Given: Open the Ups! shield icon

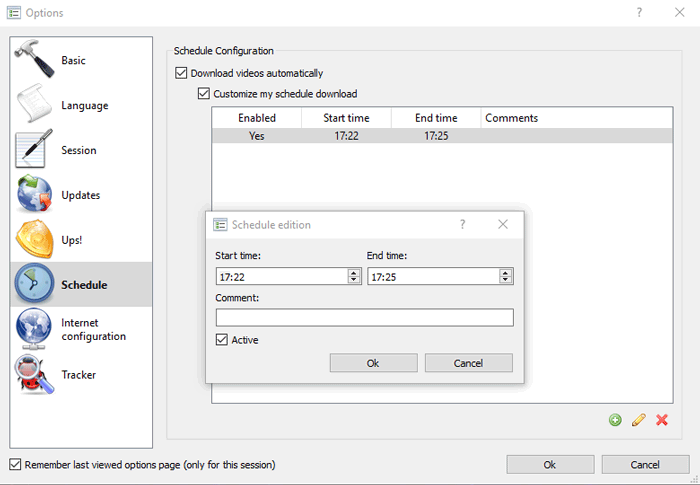Looking at the screenshot, I should point(34,239).
